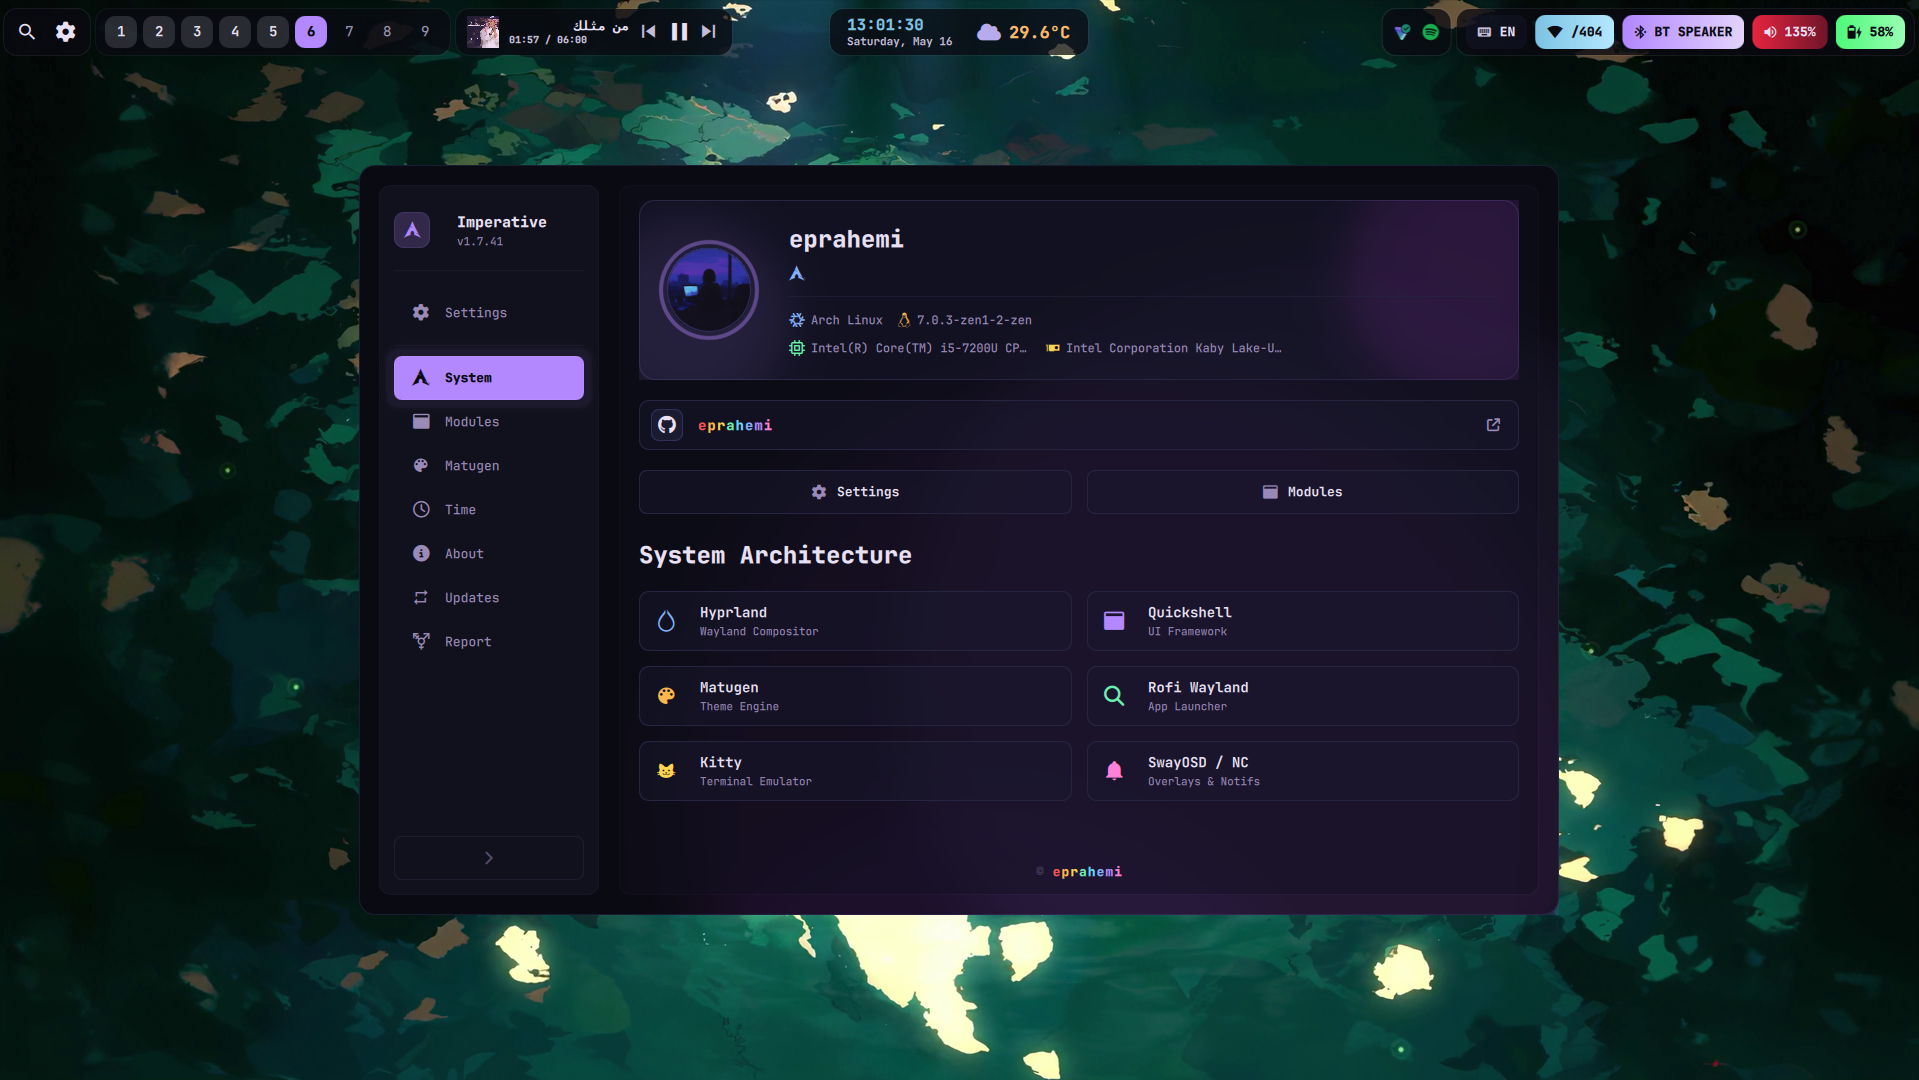The height and width of the screenshot is (1080, 1919).
Task: Click the tray icon beside Spotify
Action: [1403, 32]
